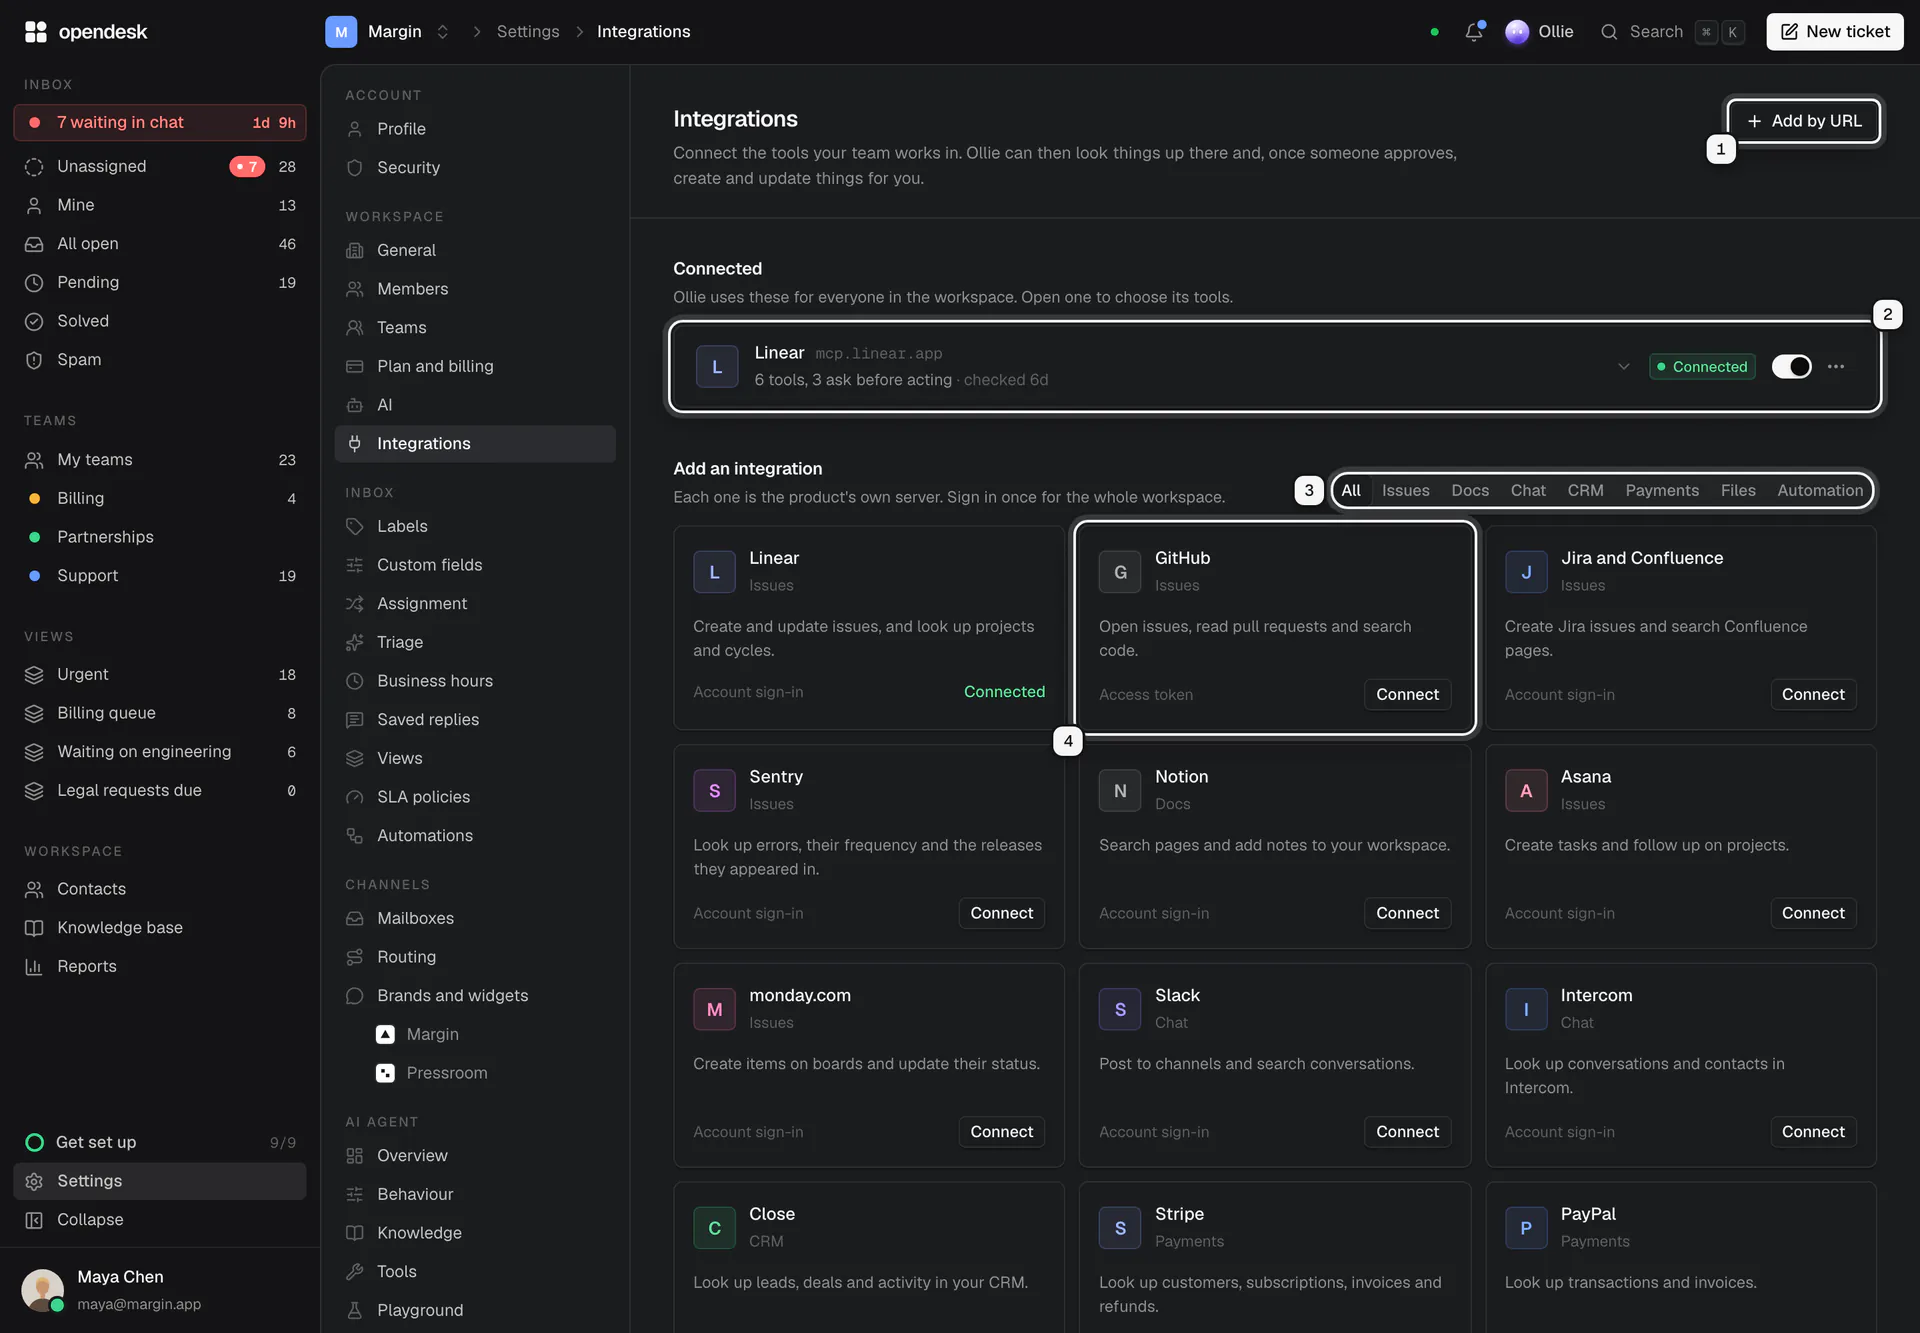Filter integrations by CRM
Image resolution: width=1920 pixels, height=1333 pixels.
coord(1585,491)
